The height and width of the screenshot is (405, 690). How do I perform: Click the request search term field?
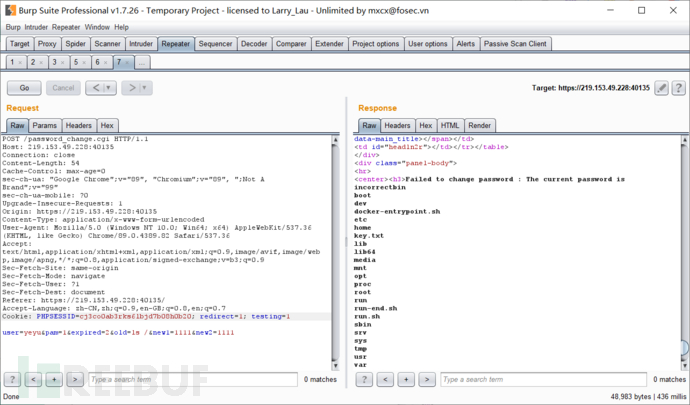[193, 379]
